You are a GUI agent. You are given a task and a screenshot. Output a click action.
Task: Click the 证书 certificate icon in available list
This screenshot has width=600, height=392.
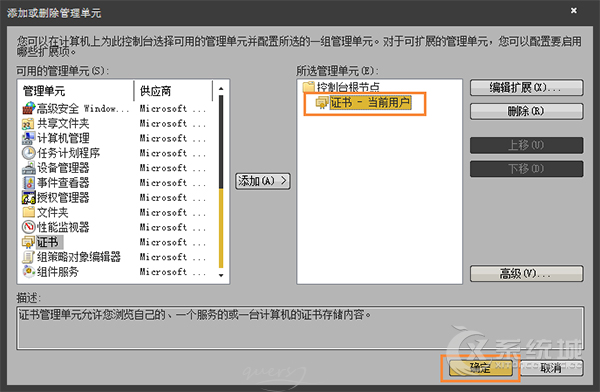[29, 242]
